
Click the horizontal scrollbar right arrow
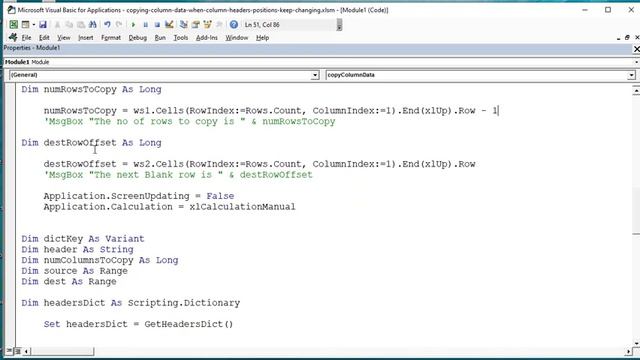628,351
